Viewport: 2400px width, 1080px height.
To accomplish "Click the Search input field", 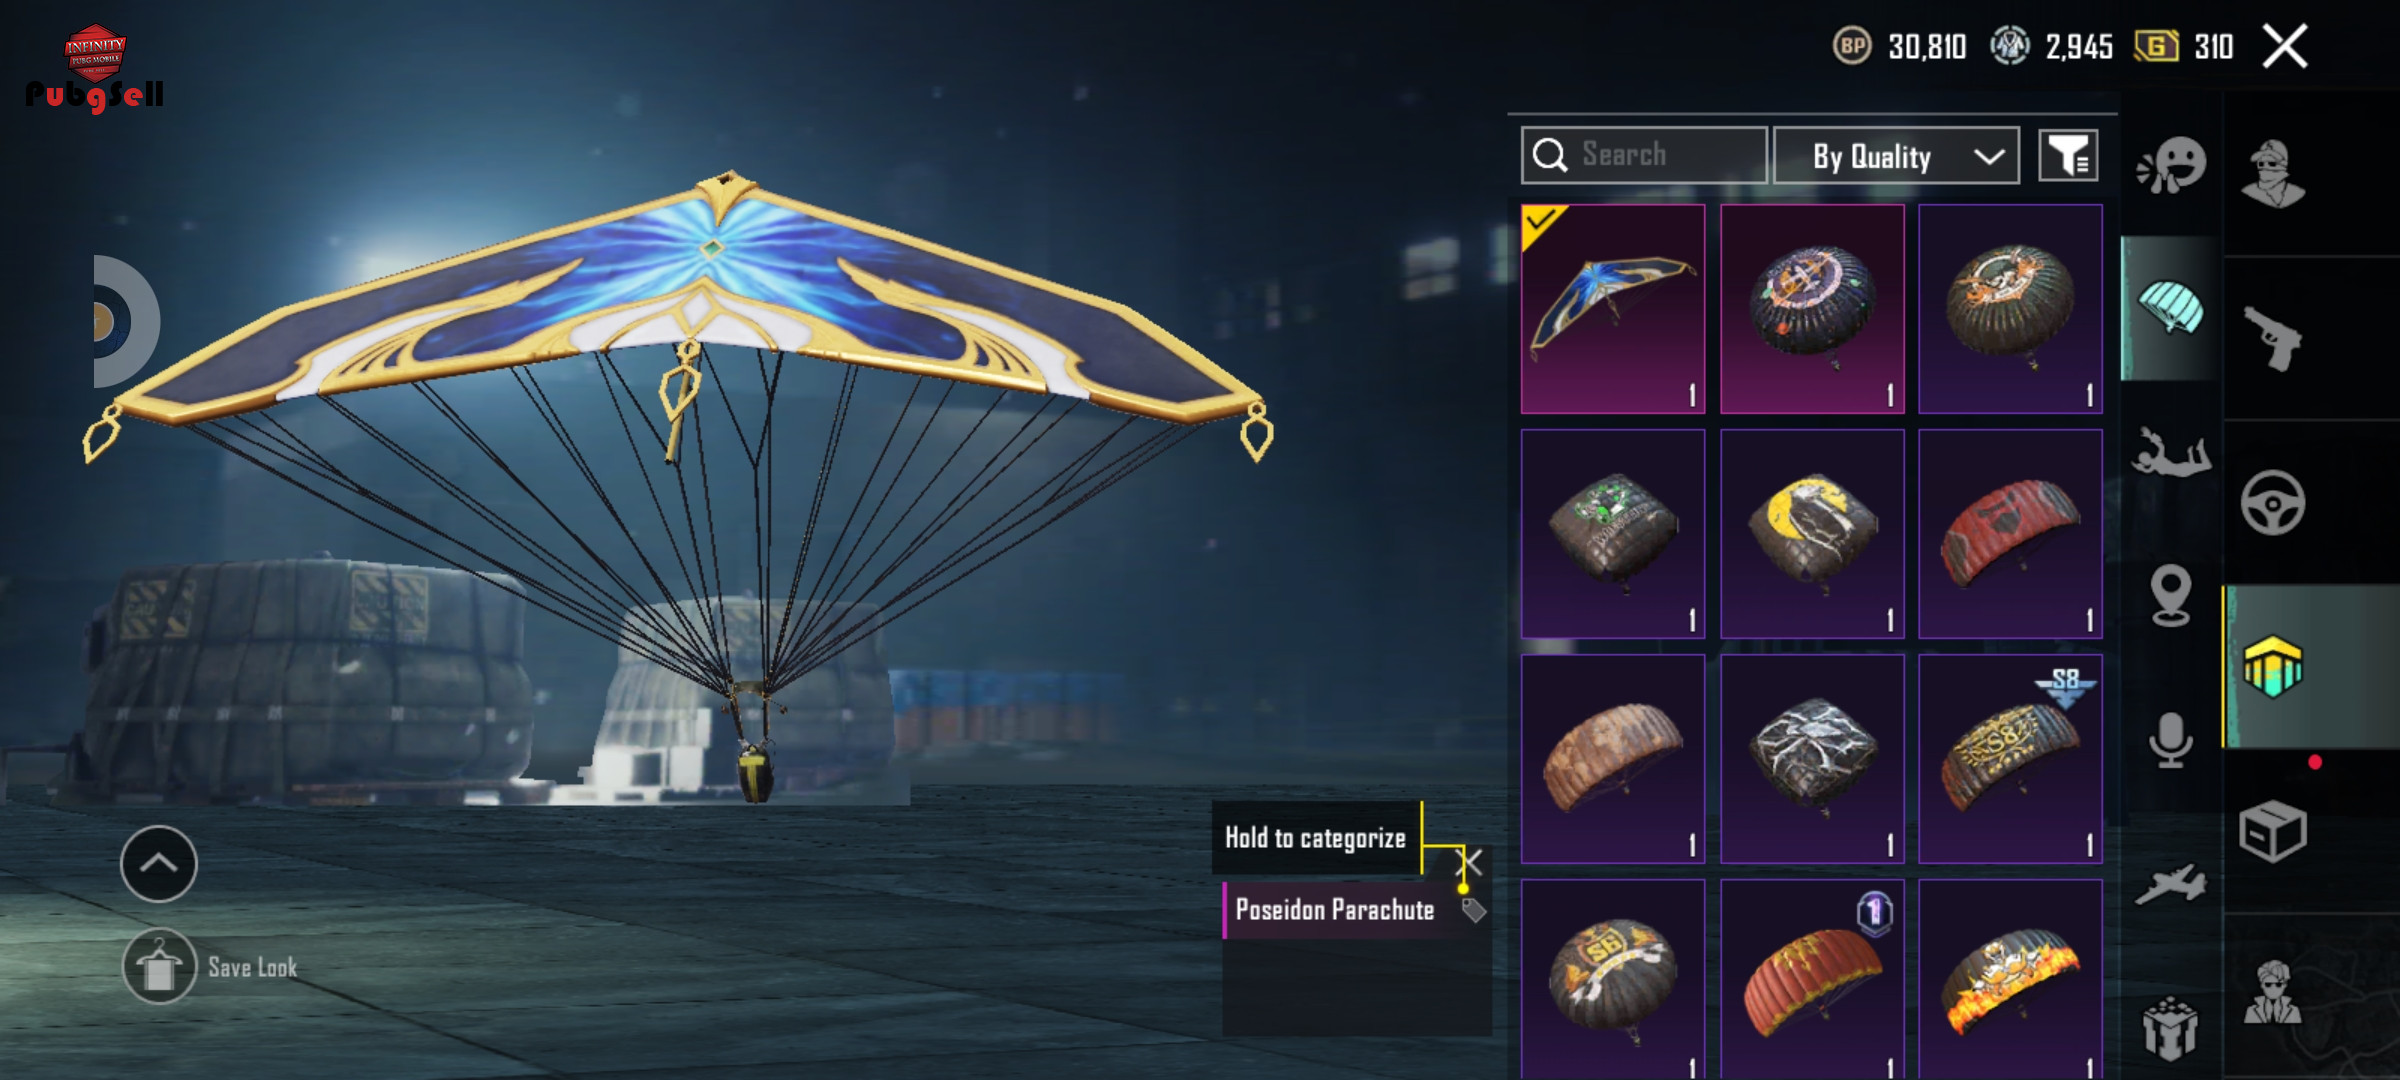I will [1644, 156].
